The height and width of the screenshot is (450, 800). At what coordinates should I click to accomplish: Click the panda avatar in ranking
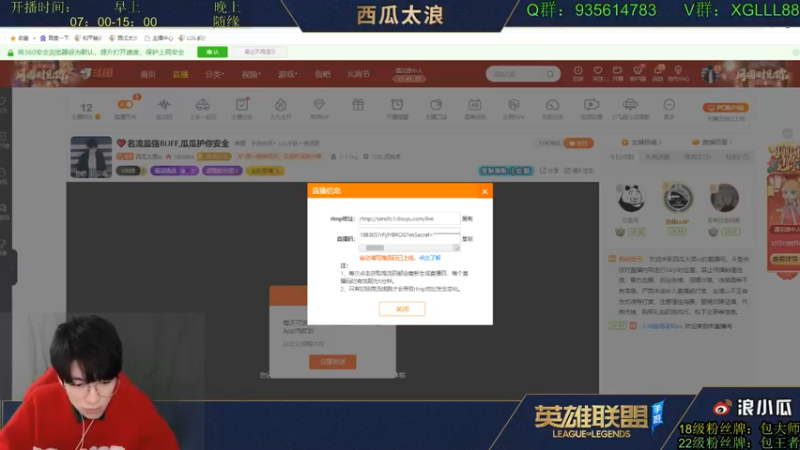click(631, 198)
